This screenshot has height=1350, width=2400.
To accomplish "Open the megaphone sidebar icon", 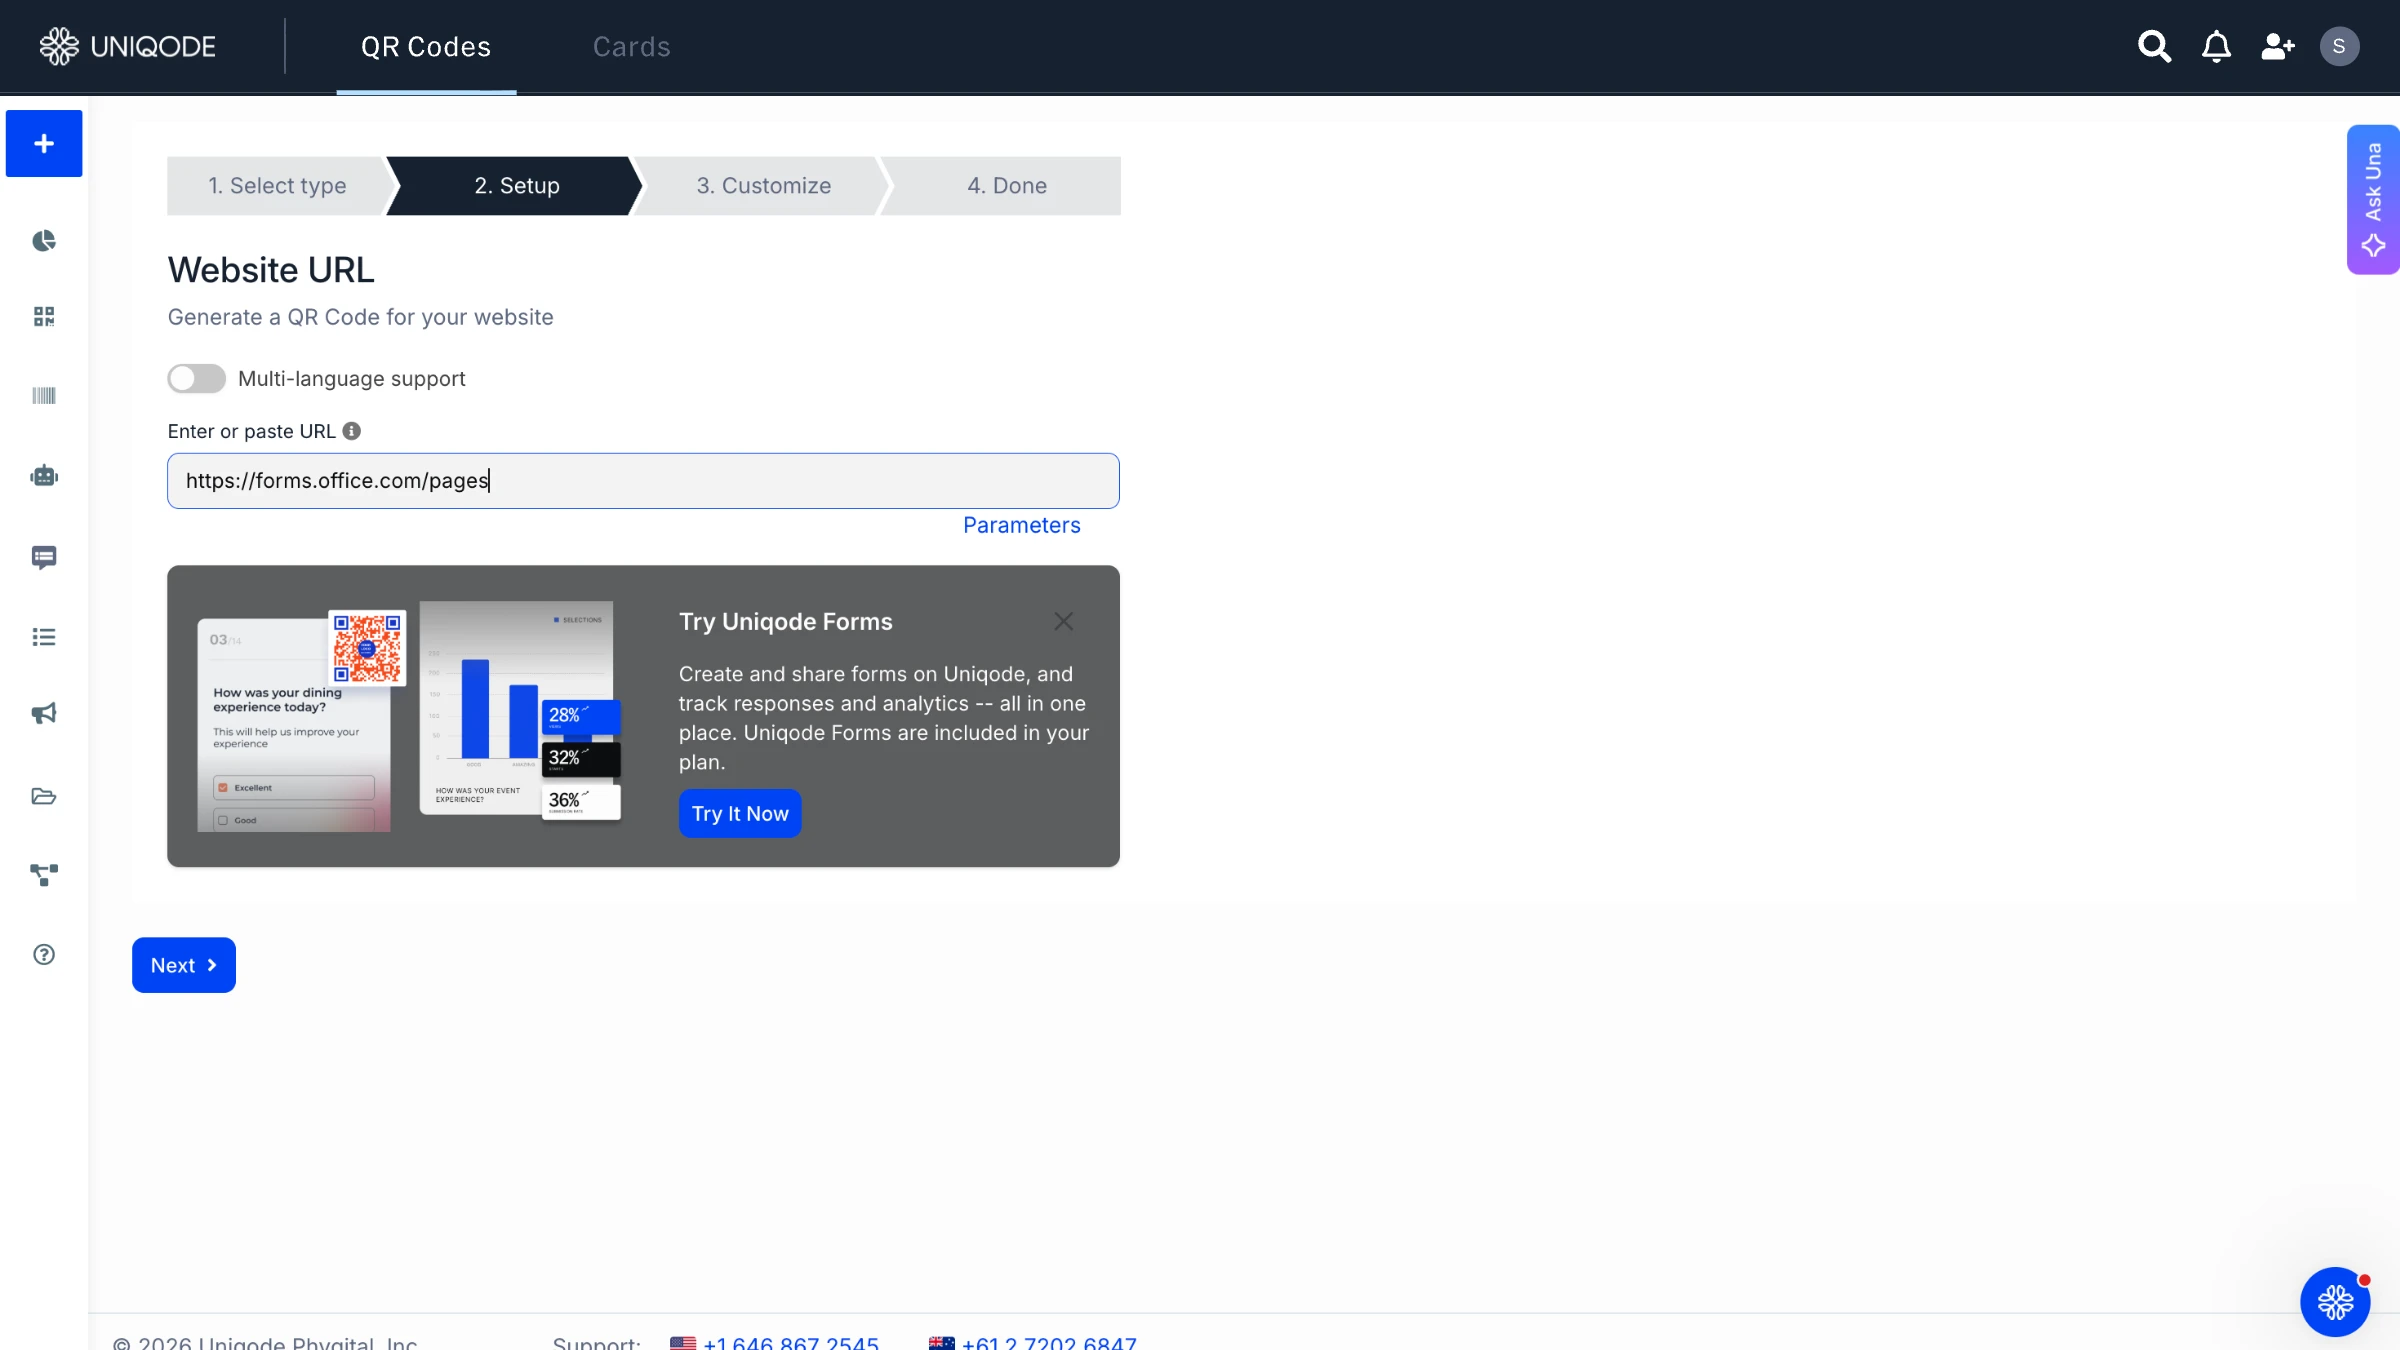I will point(44,713).
